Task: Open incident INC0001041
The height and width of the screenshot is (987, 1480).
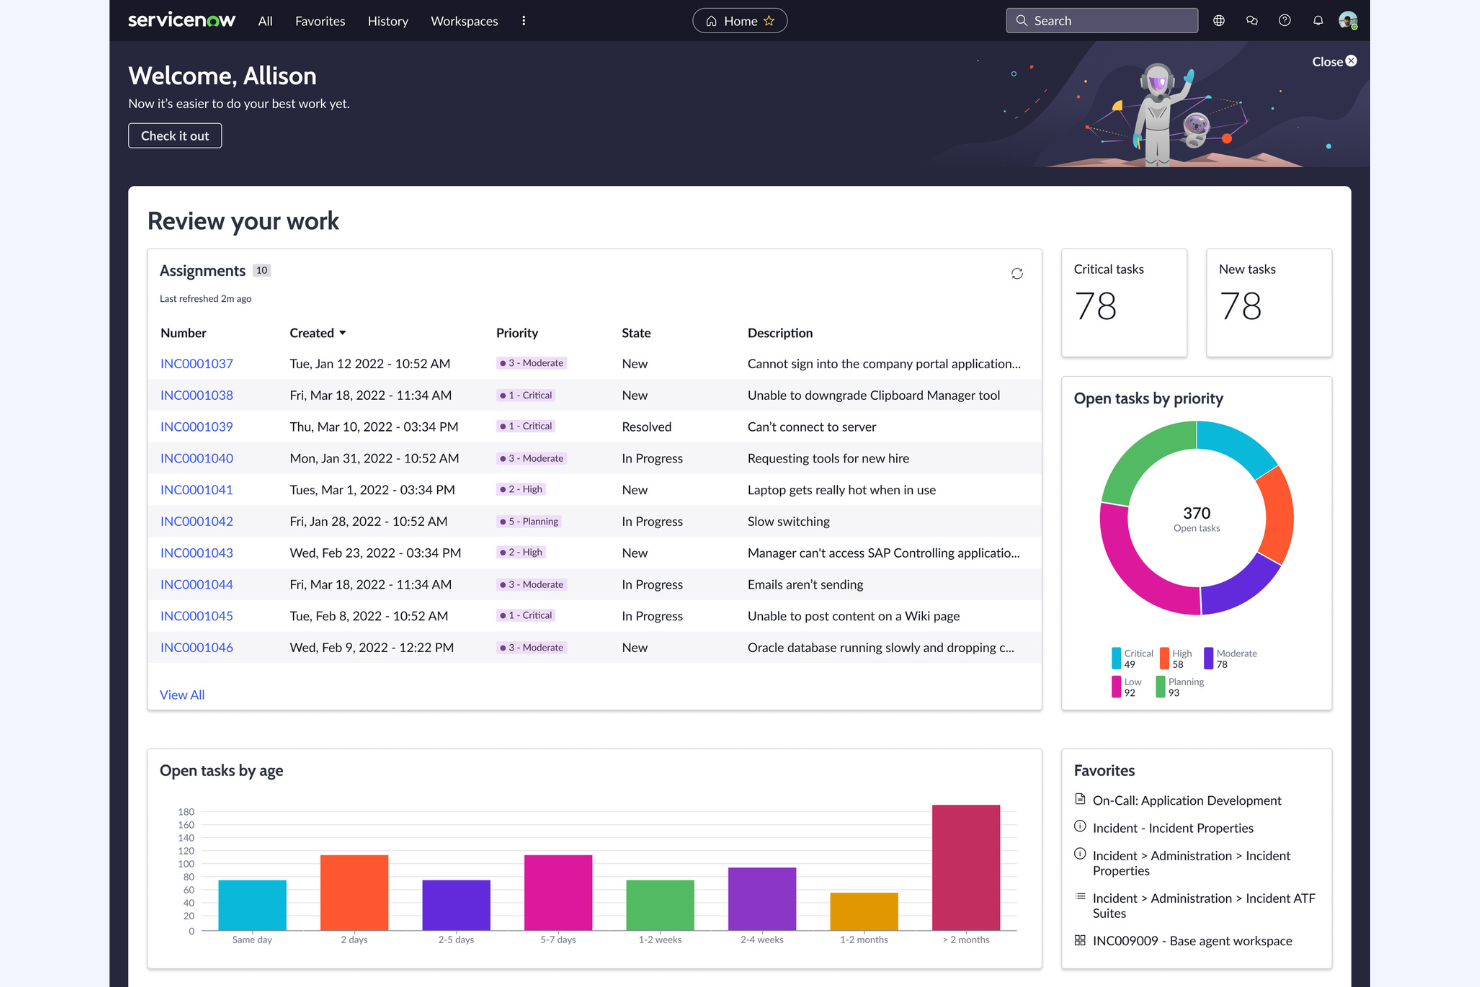Action: point(196,489)
